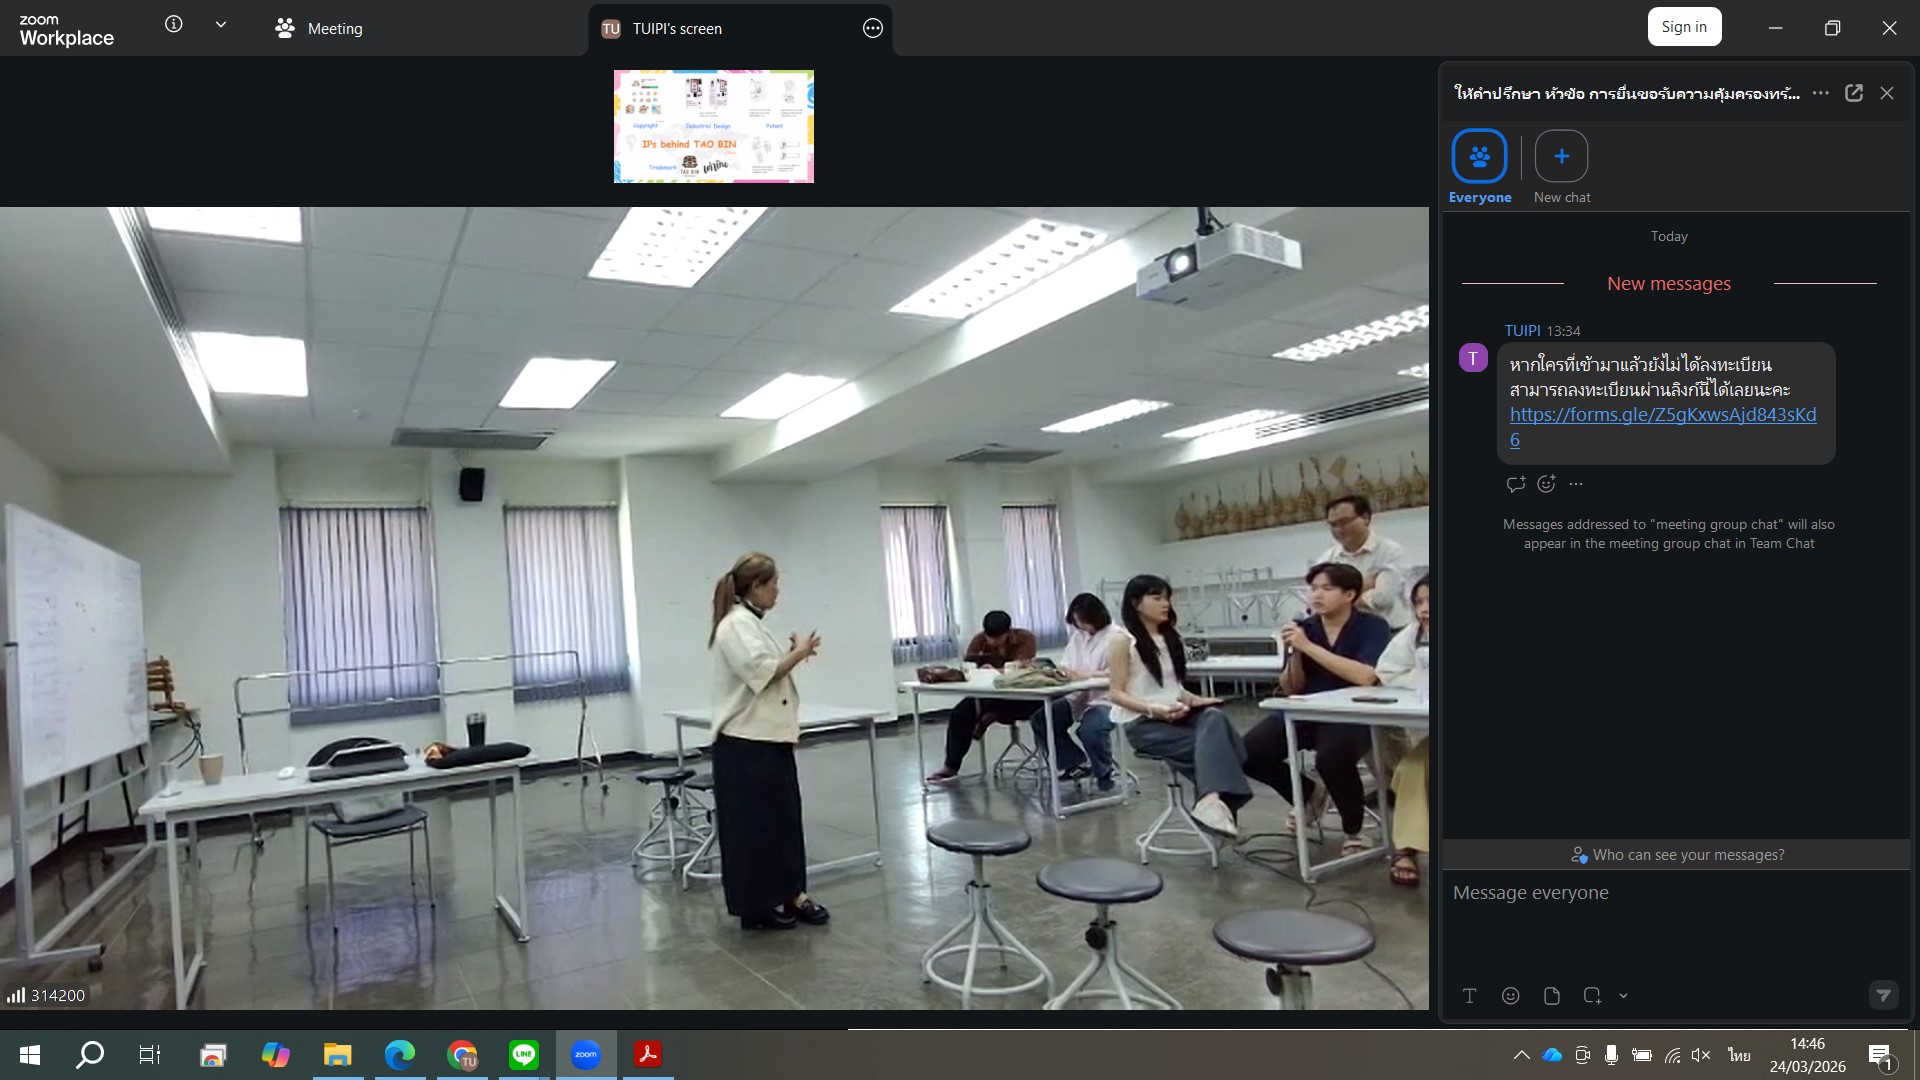Image resolution: width=1920 pixels, height=1080 pixels.
Task: Click the meeting info icon
Action: [x=174, y=25]
